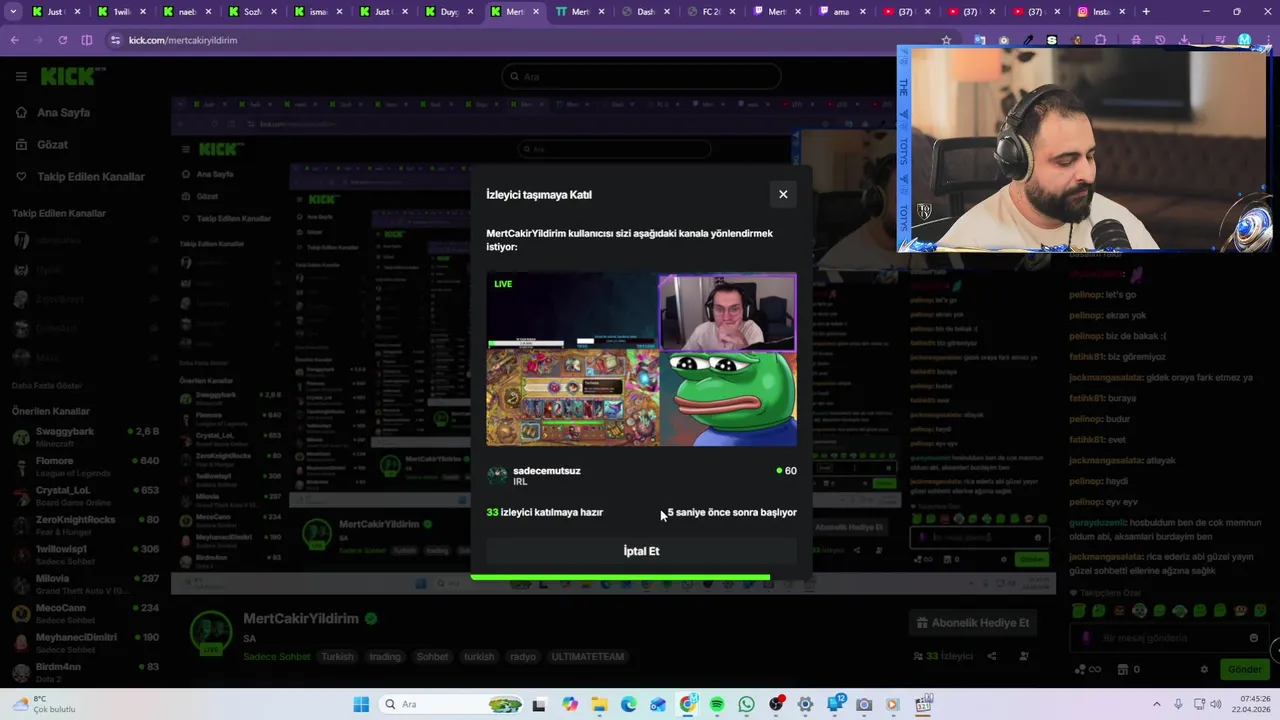Image resolution: width=1280 pixels, height=720 pixels.
Task: Close the İzleyici taşımaya Katıl dialog
Action: pyautogui.click(x=783, y=194)
